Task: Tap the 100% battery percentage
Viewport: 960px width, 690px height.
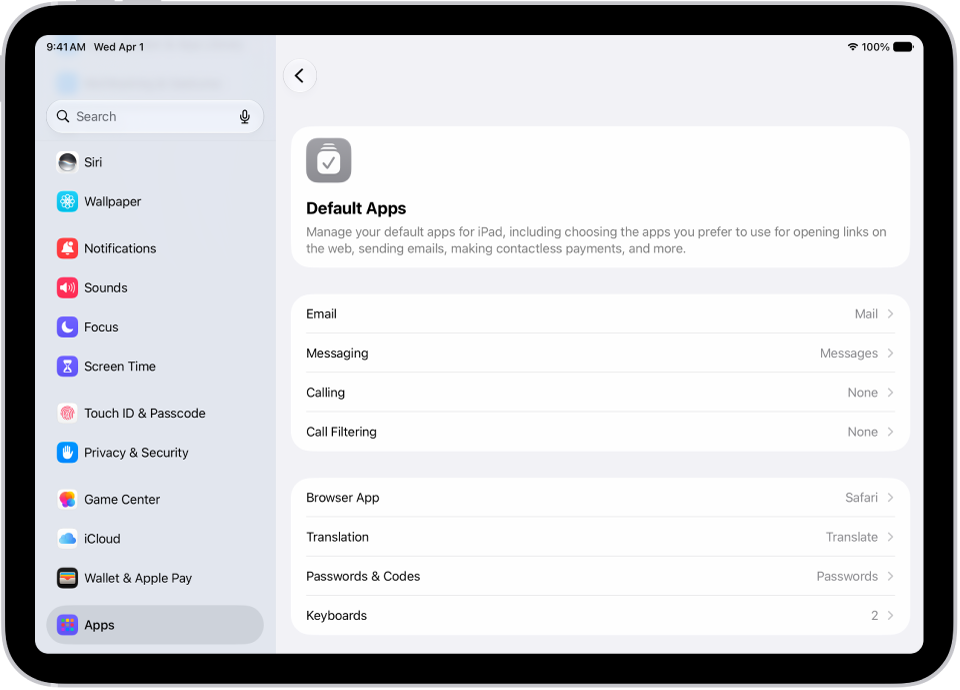Action: click(876, 47)
